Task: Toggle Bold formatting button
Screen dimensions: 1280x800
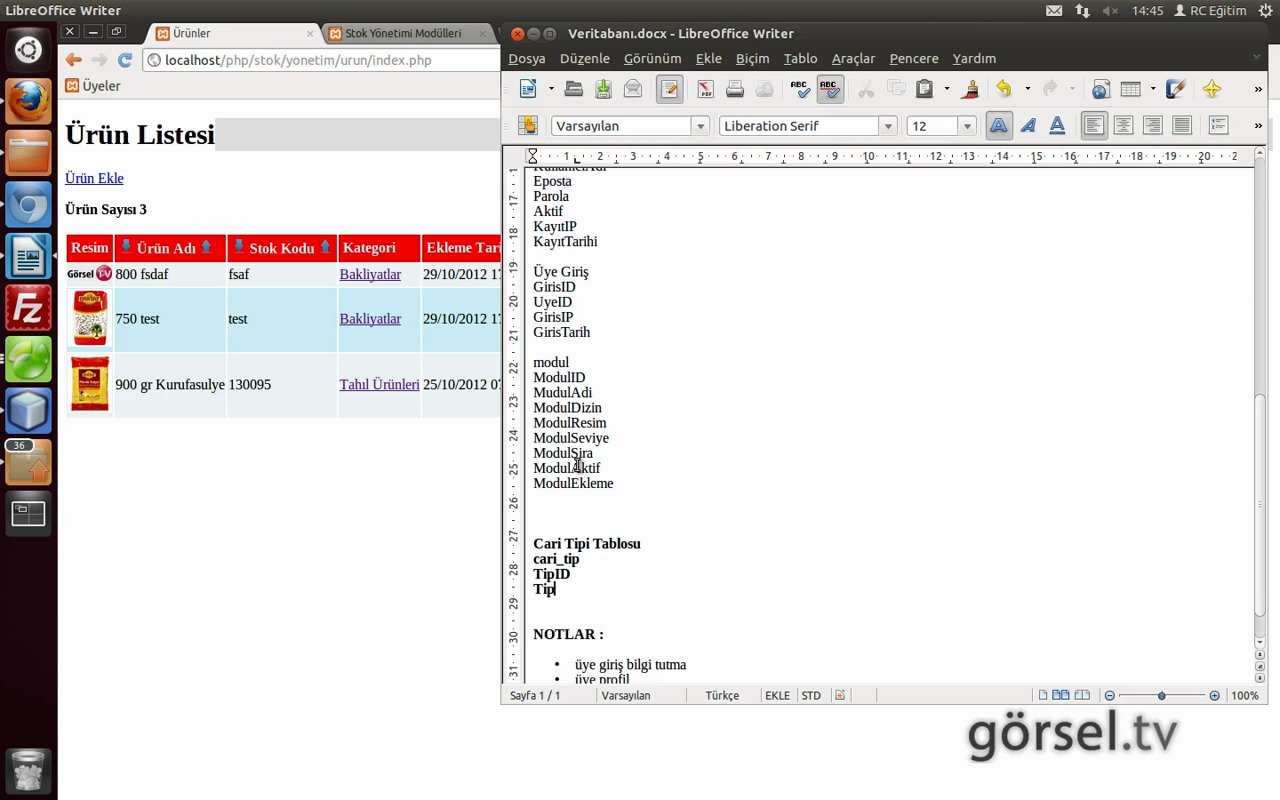Action: point(998,125)
